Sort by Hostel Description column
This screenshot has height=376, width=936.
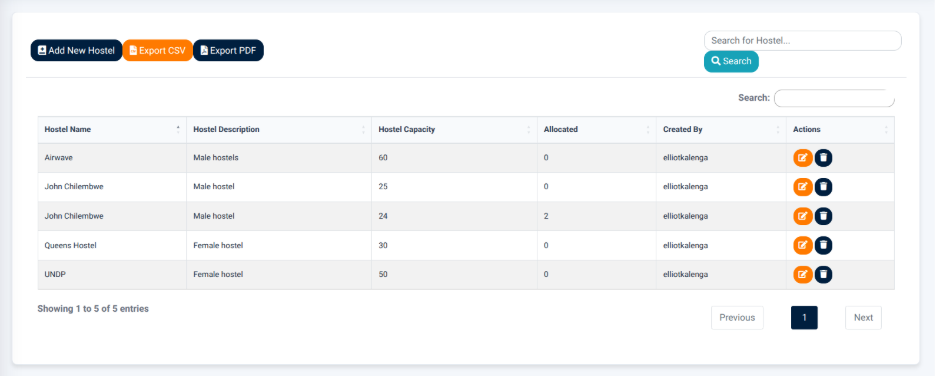[279, 130]
